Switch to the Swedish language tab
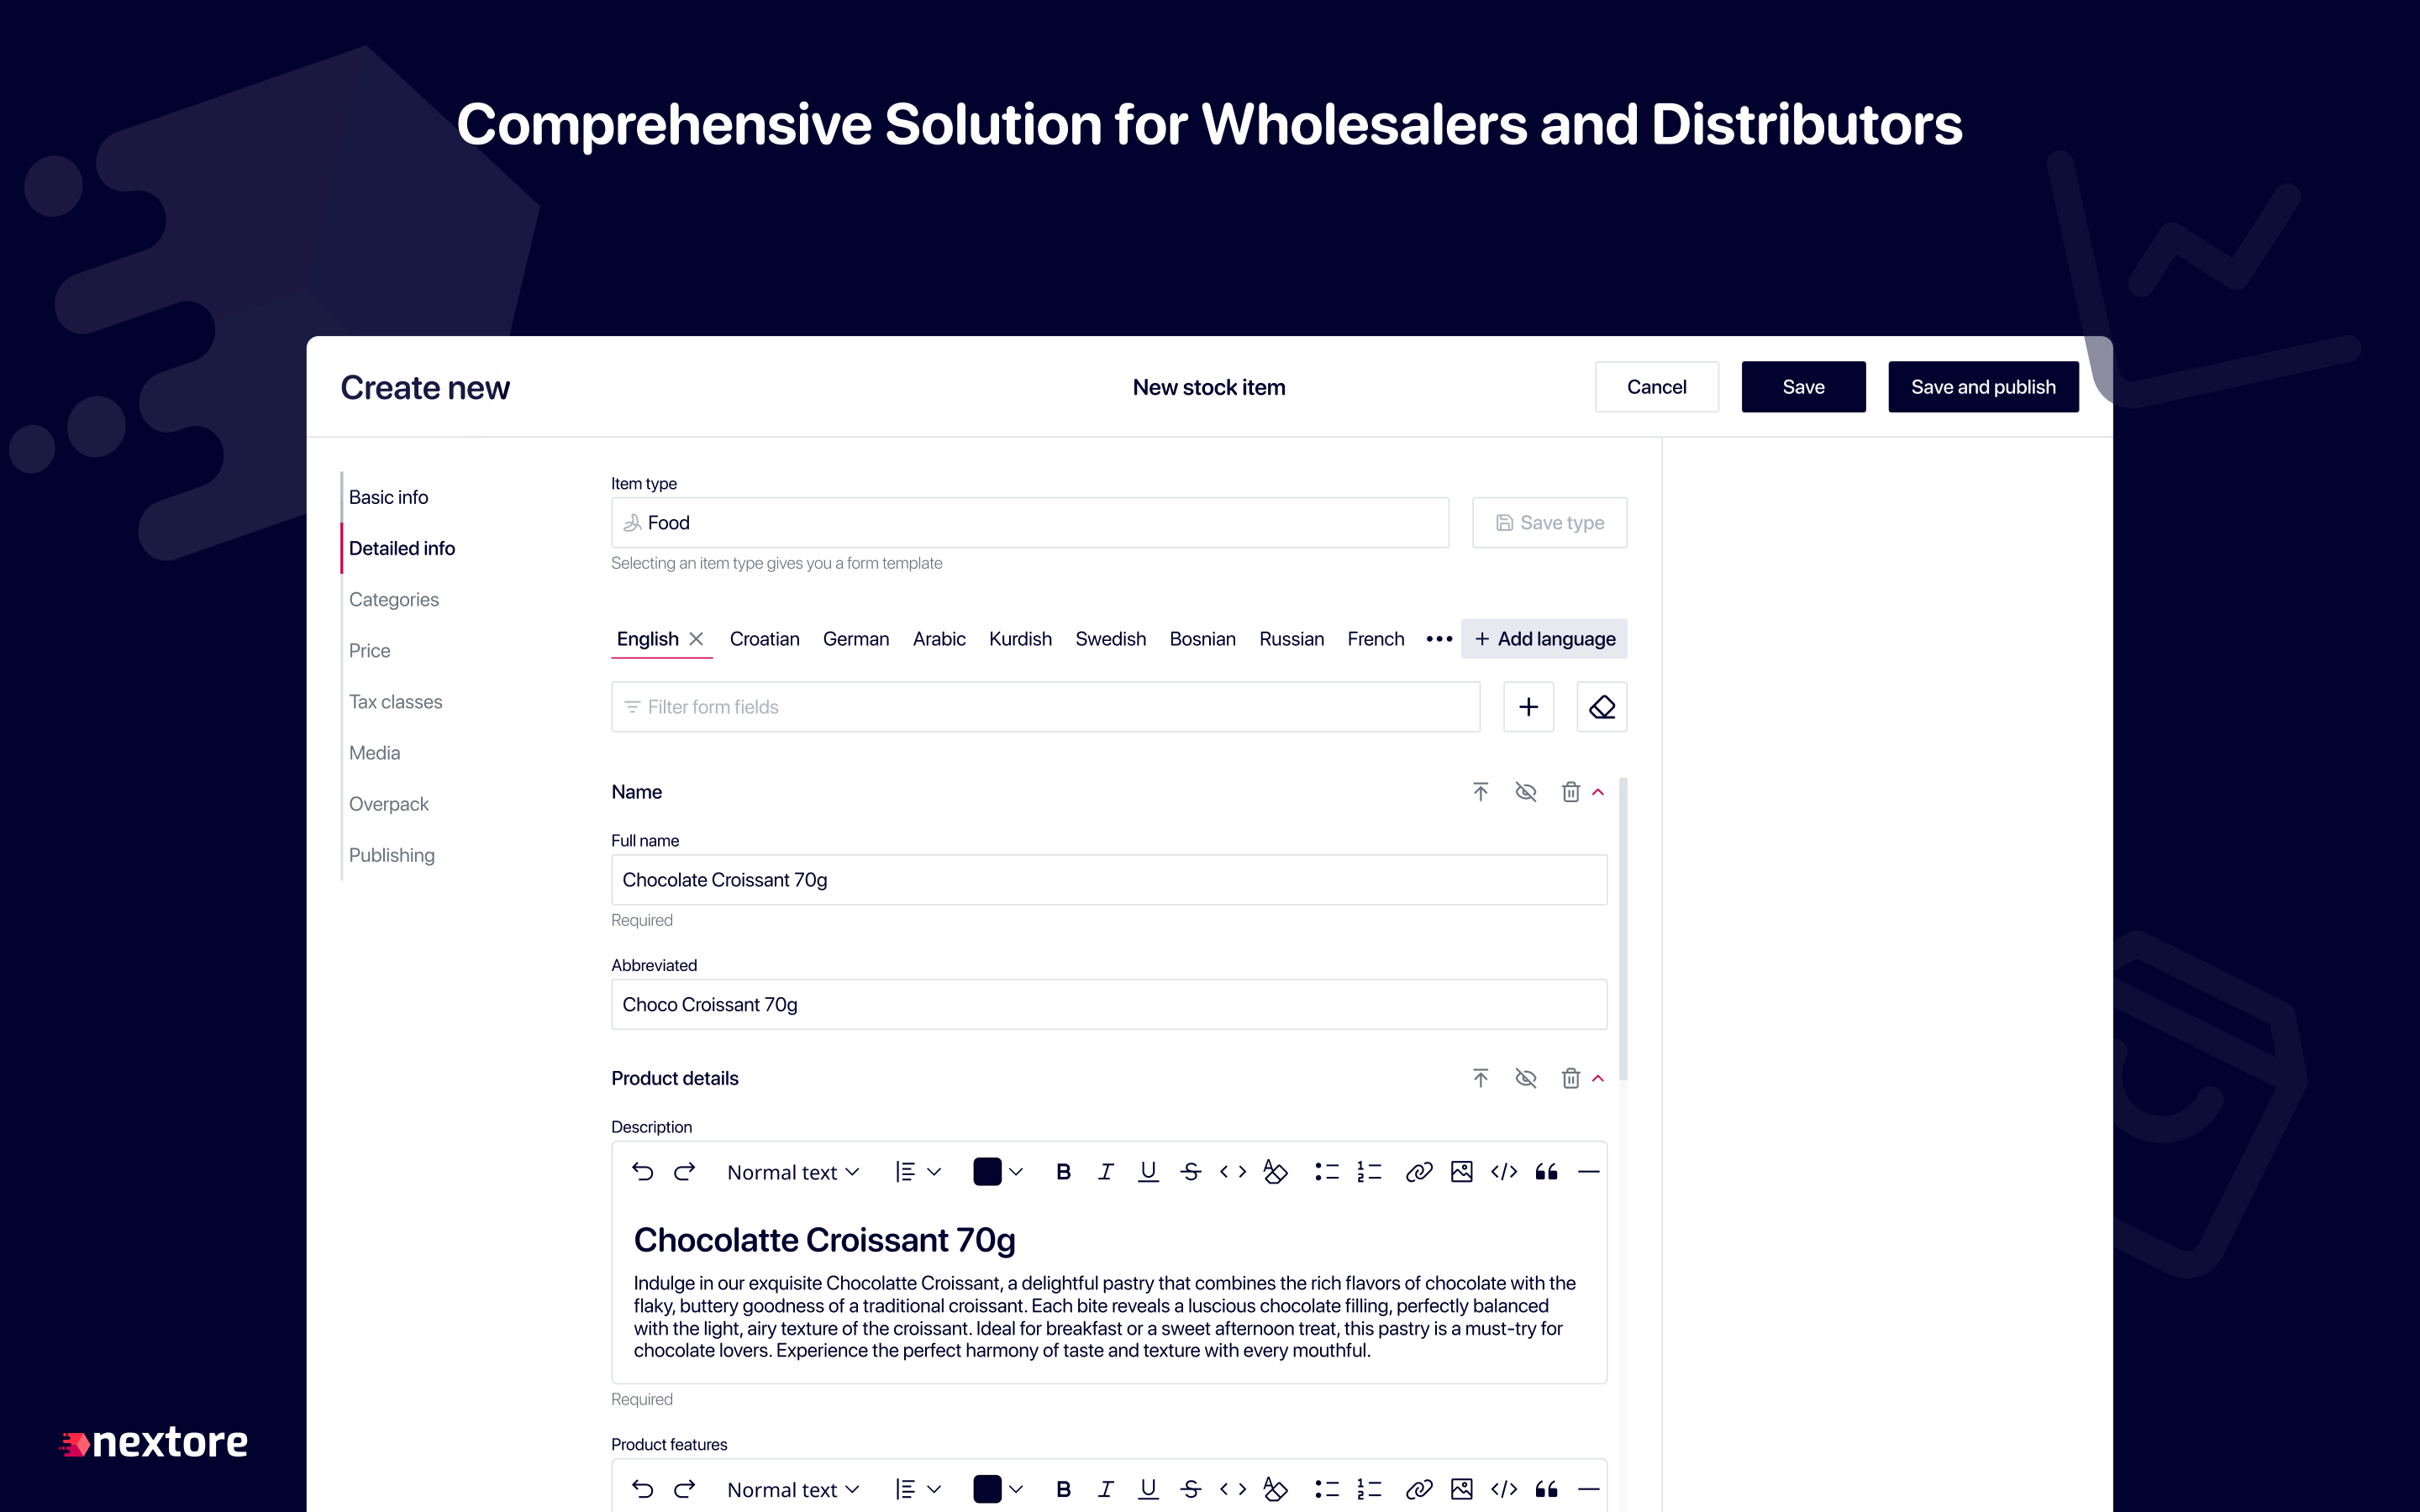2420x1512 pixels. point(1110,639)
